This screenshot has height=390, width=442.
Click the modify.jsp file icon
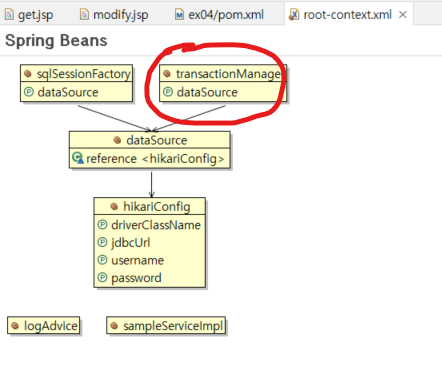[84, 15]
